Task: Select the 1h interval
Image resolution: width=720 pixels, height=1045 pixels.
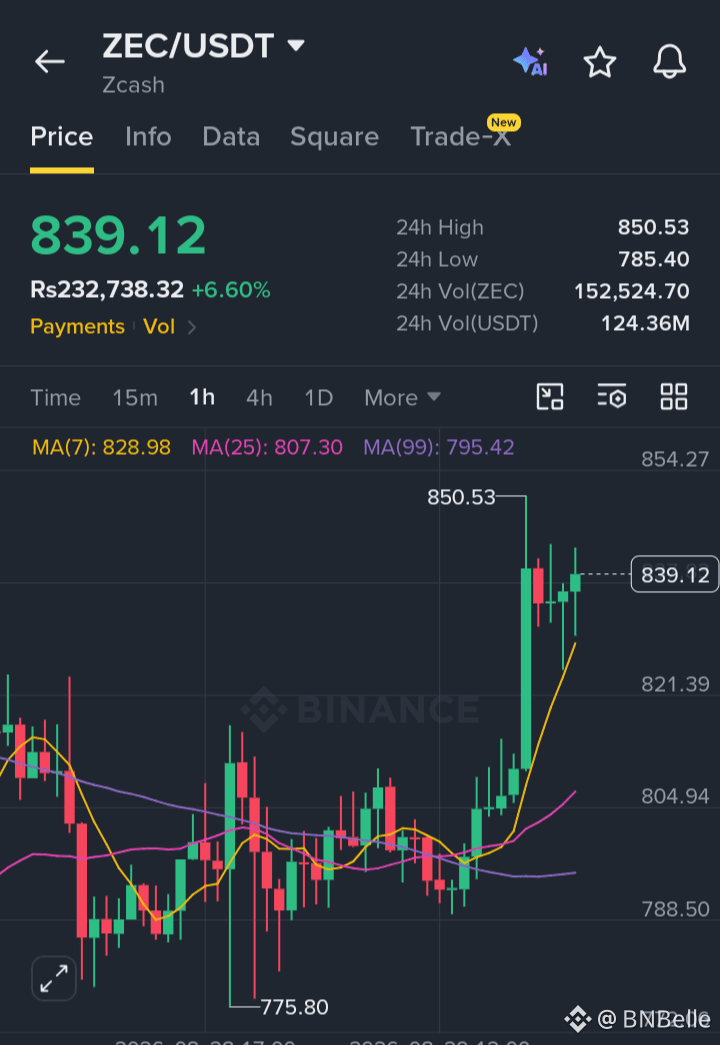Action: (202, 398)
